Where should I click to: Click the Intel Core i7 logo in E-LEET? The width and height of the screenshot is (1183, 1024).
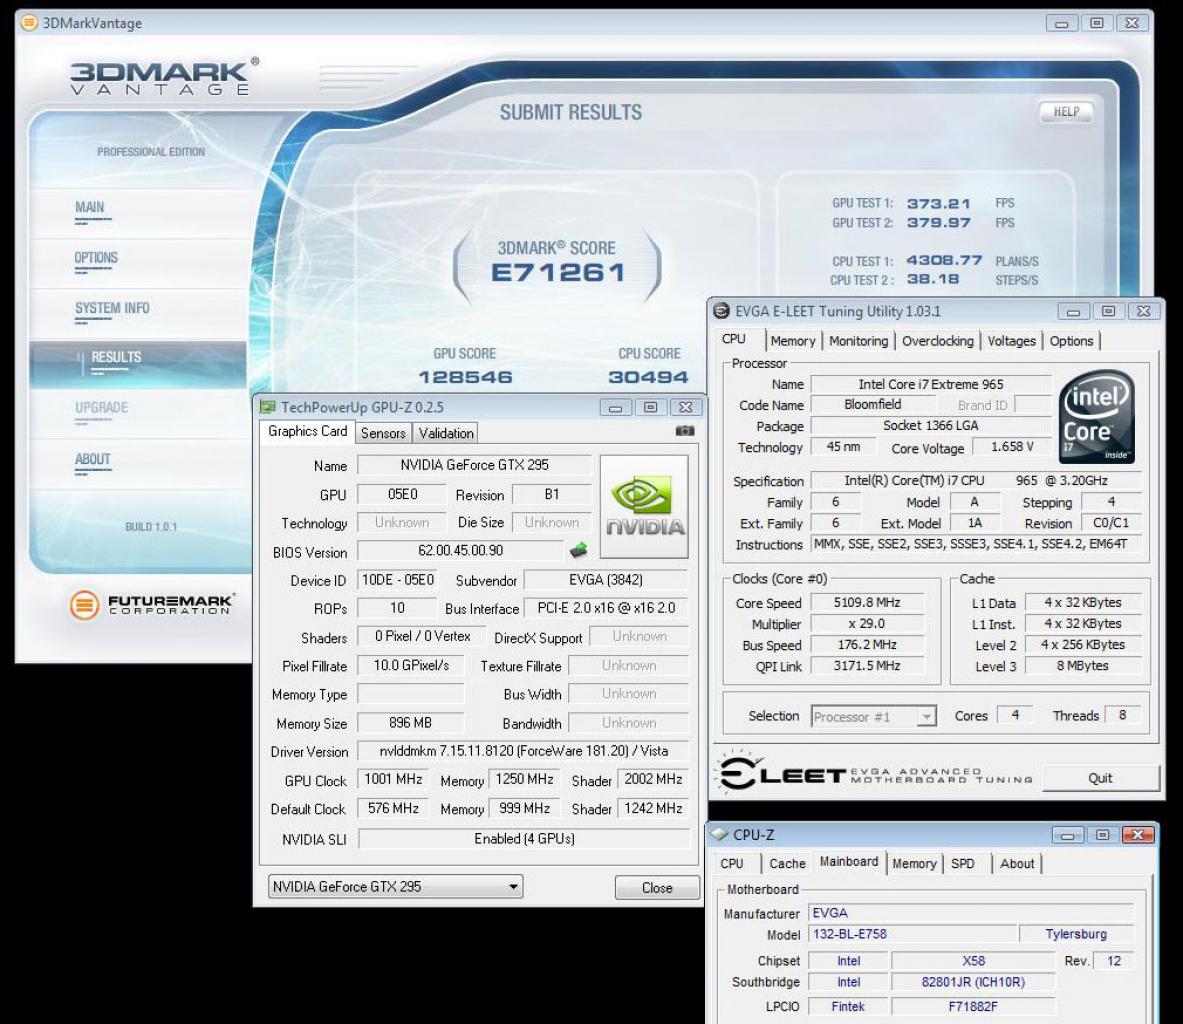coord(1096,416)
